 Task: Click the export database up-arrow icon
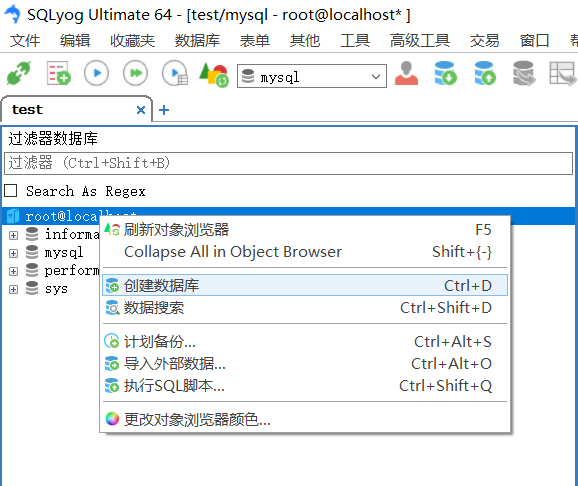(x=485, y=73)
